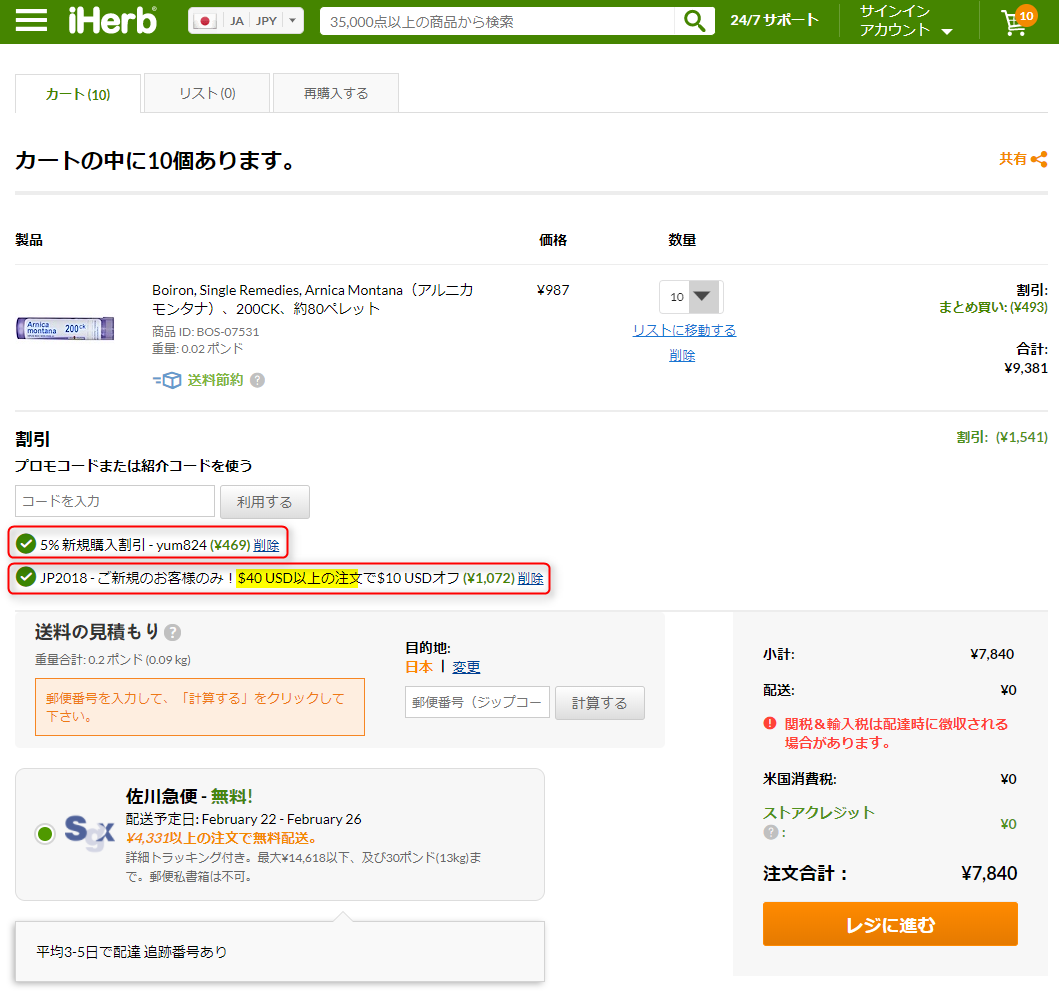Open the shopping cart icon with badge 10
The image size is (1059, 995).
1018,21
